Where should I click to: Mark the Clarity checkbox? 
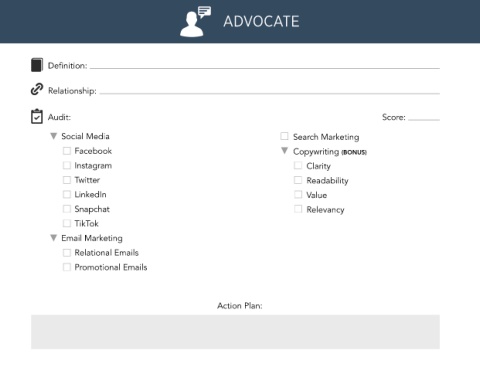298,165
